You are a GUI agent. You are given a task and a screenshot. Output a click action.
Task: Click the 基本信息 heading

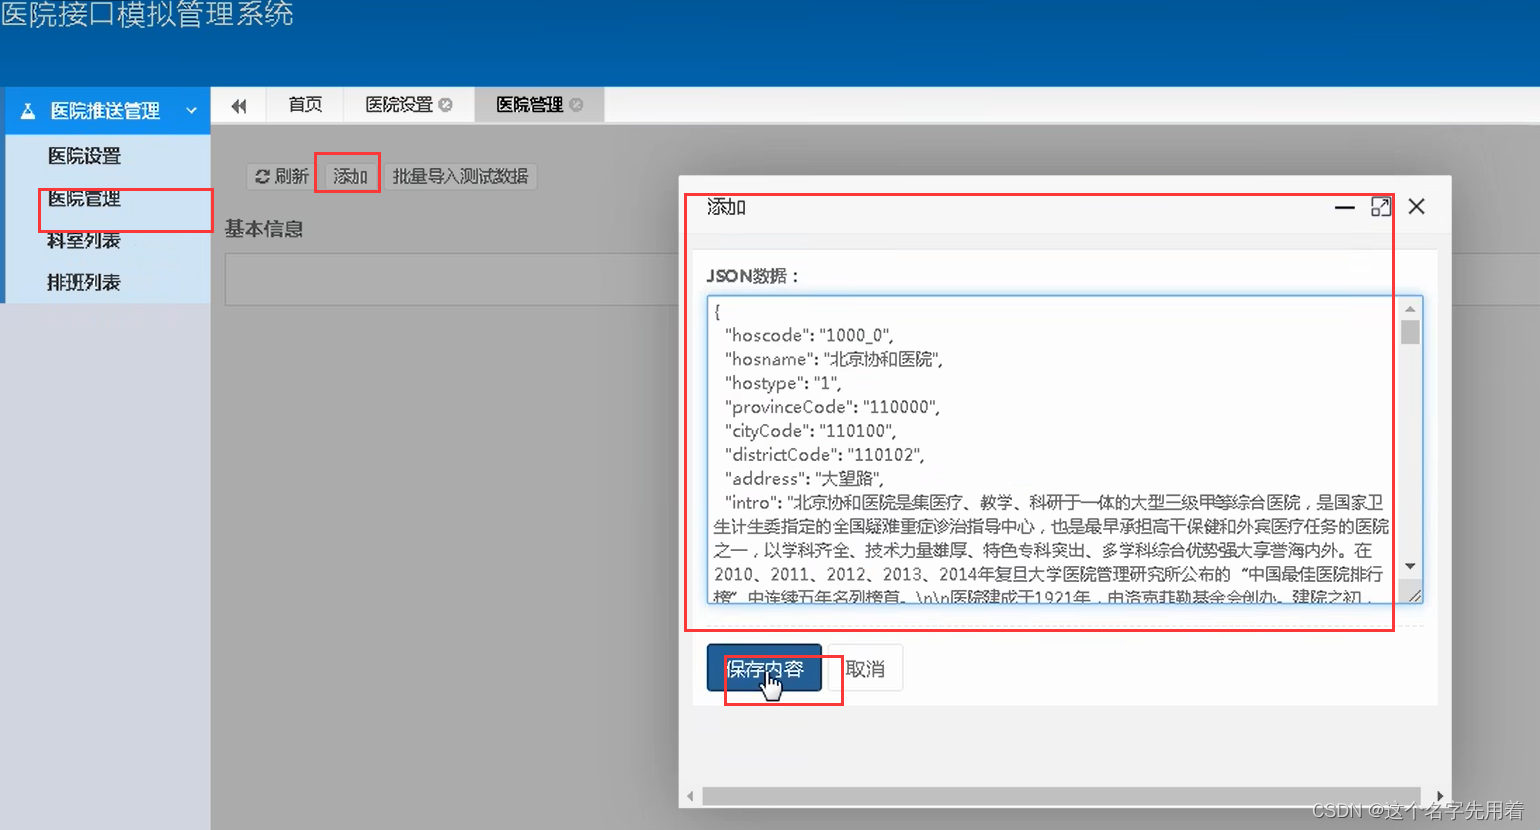point(264,229)
